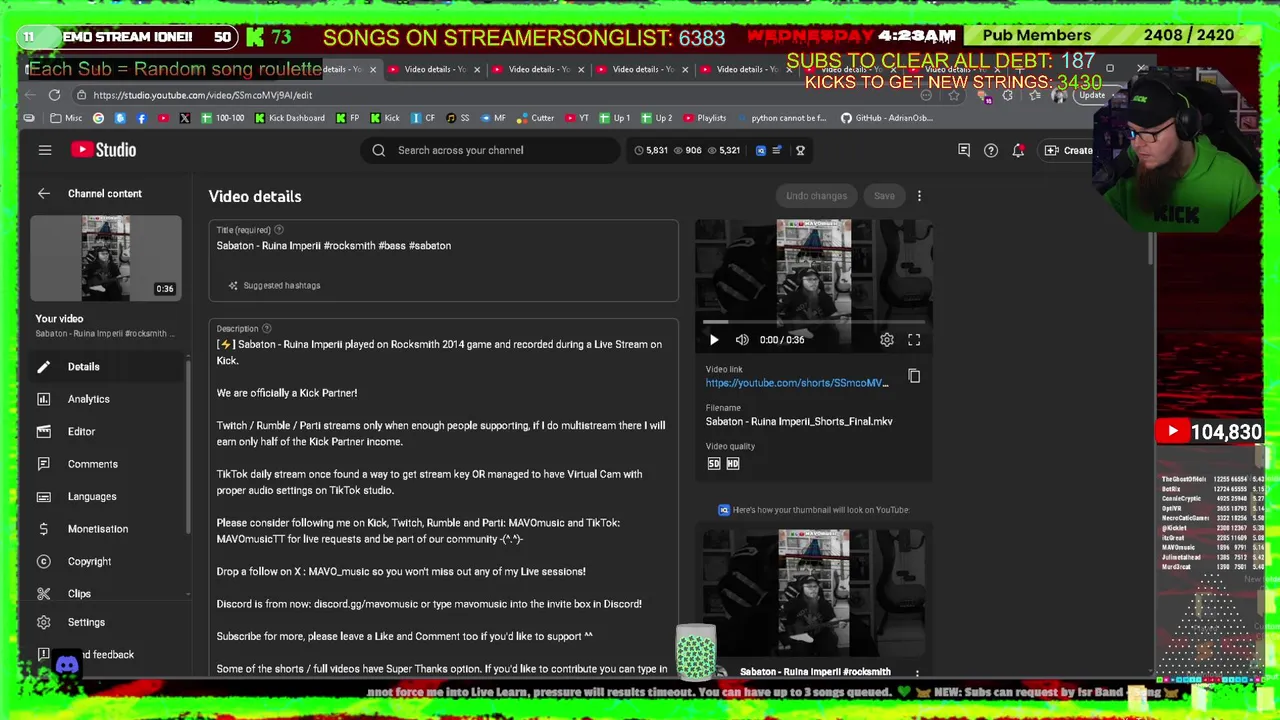The image size is (1280, 720).
Task: Open Settings in the sidebar
Action: coord(86,622)
